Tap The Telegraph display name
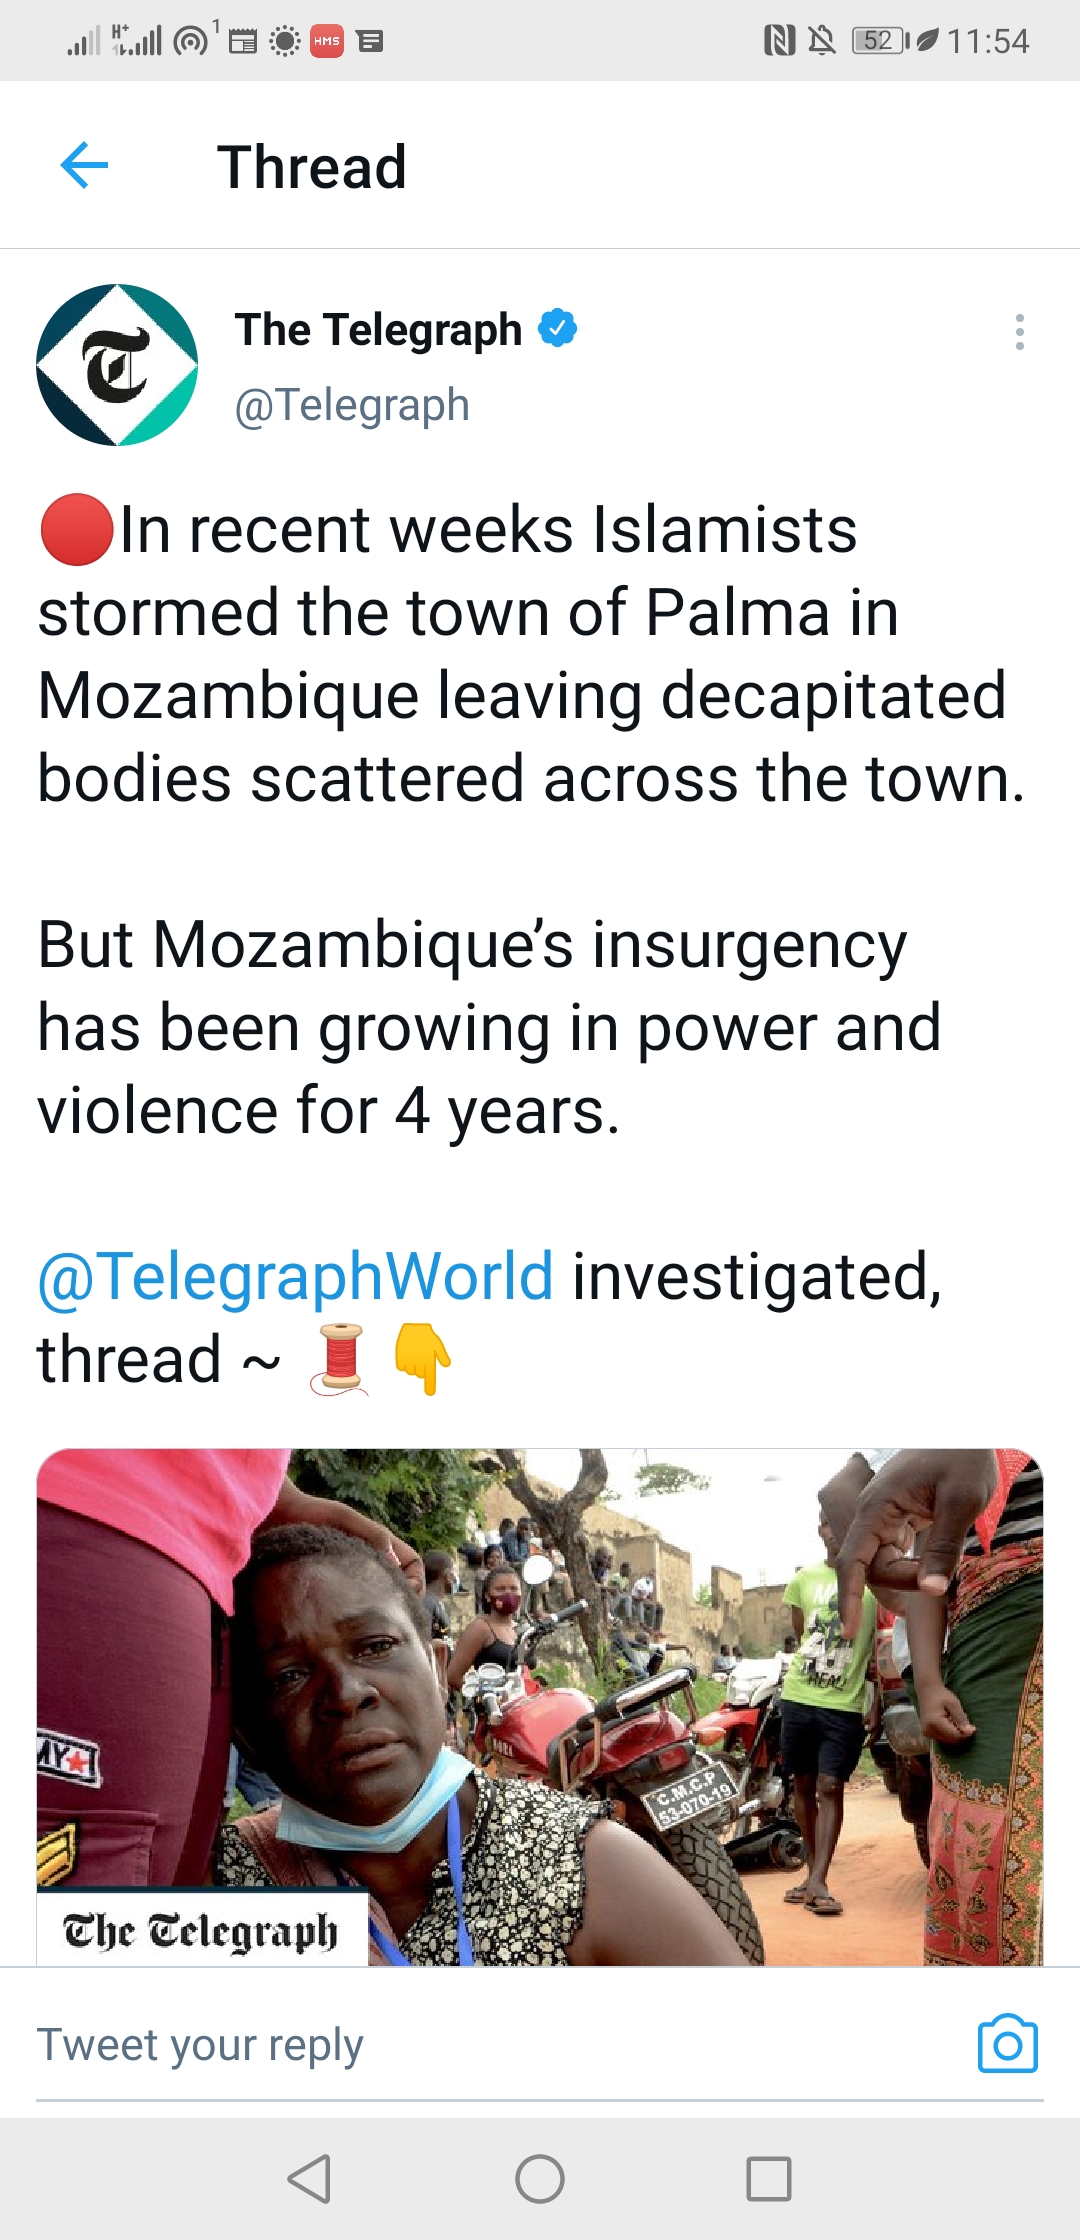 tap(378, 330)
